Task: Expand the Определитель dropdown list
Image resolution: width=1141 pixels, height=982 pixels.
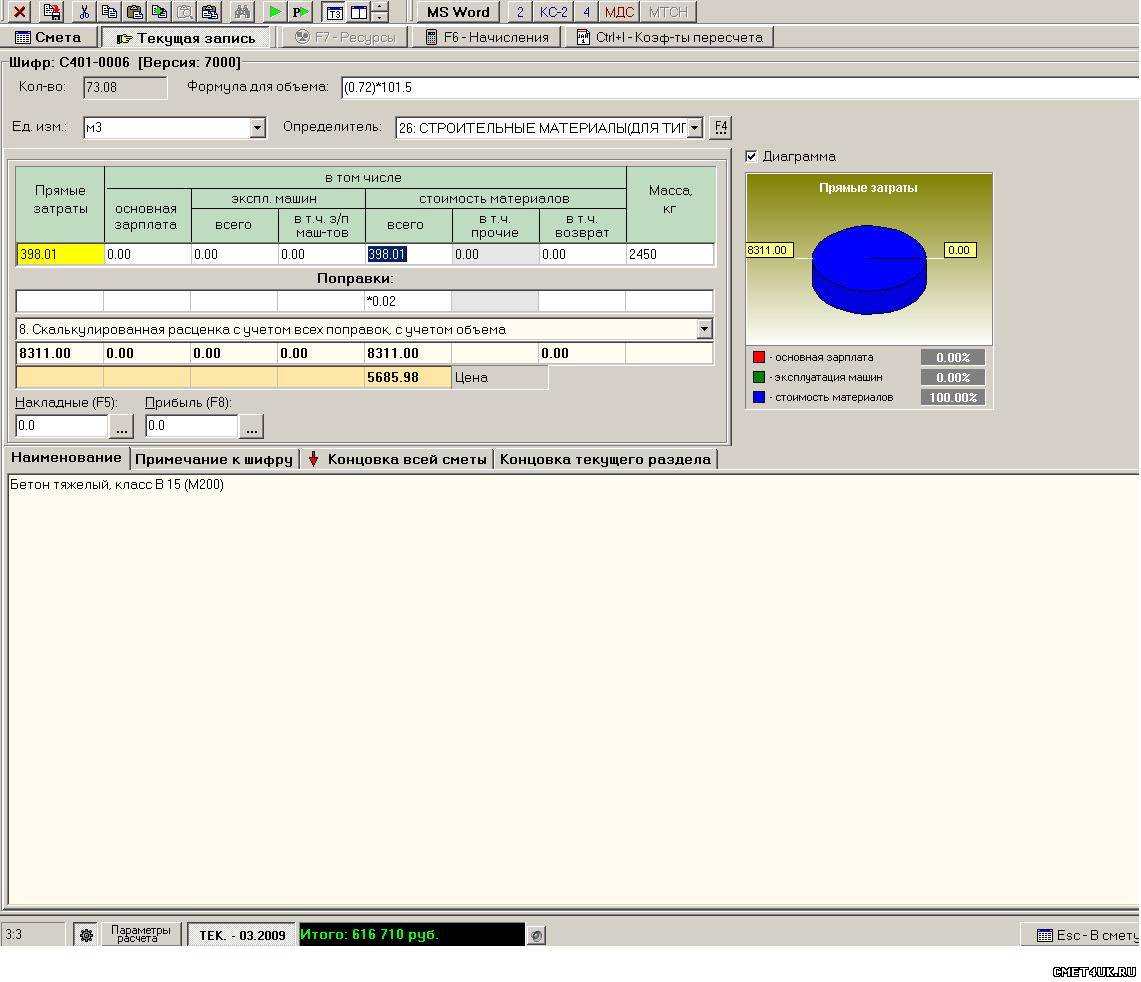Action: [696, 128]
